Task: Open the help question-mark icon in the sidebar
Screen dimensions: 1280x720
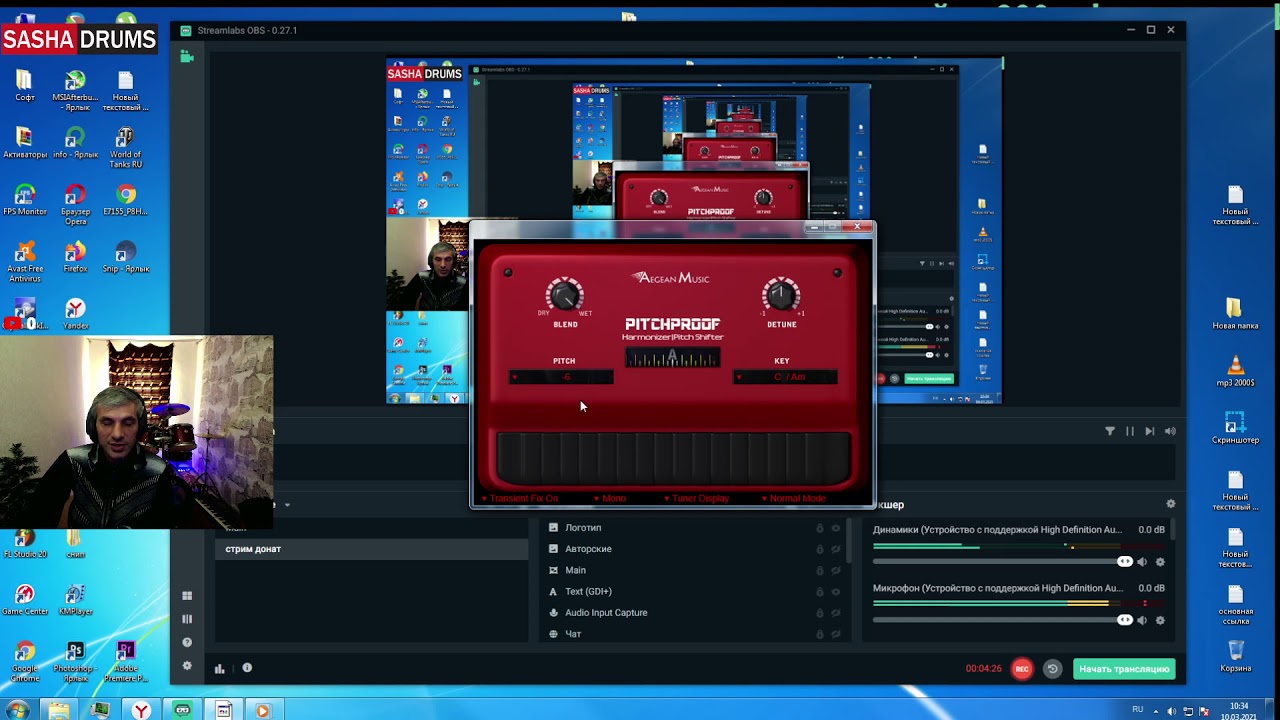Action: [x=186, y=643]
